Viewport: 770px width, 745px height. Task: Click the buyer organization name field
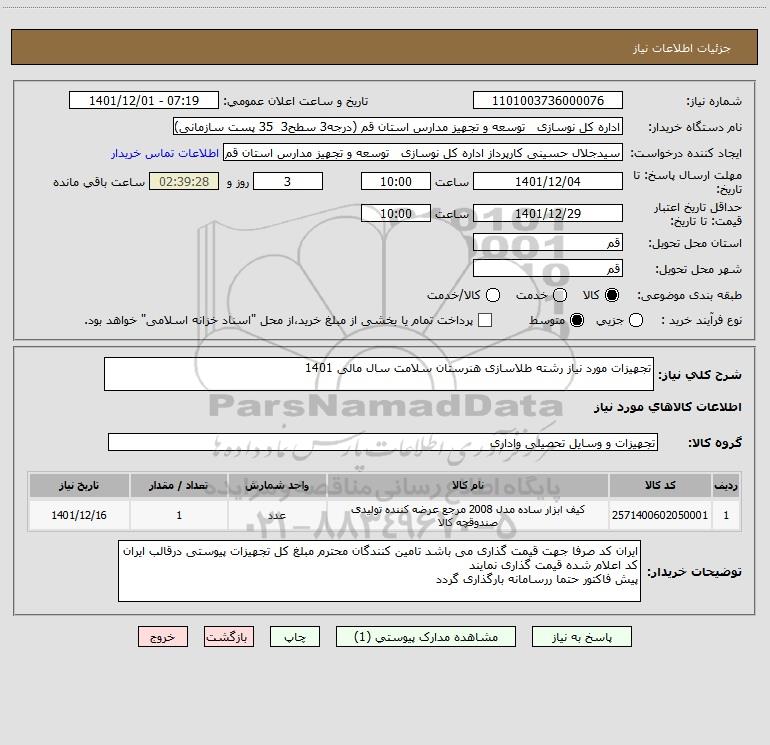click(398, 127)
